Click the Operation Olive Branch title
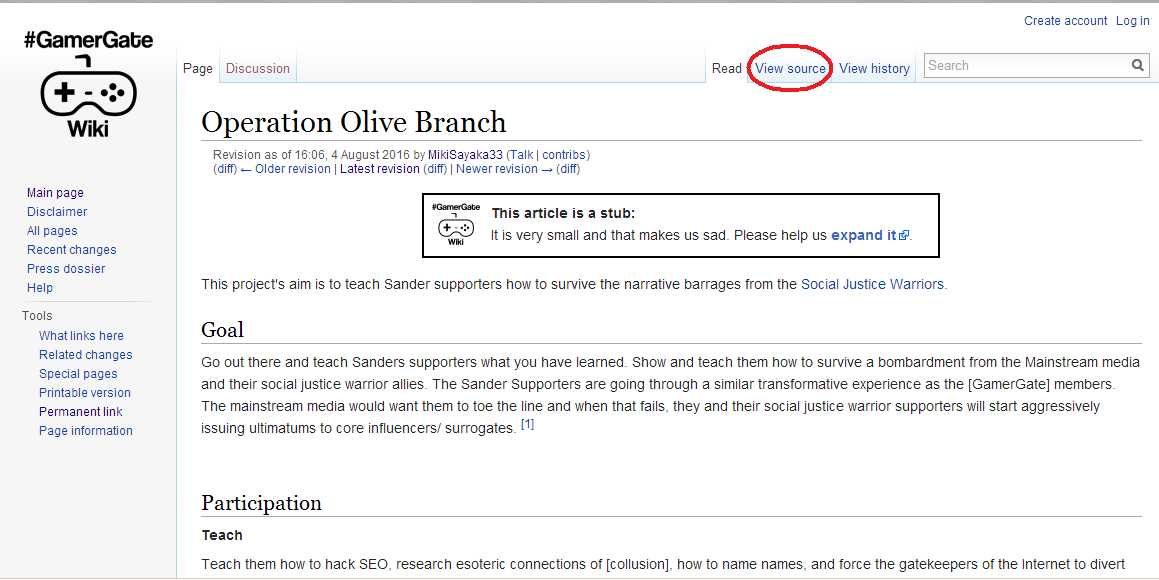Viewport: 1159px width, 580px height. [354, 123]
